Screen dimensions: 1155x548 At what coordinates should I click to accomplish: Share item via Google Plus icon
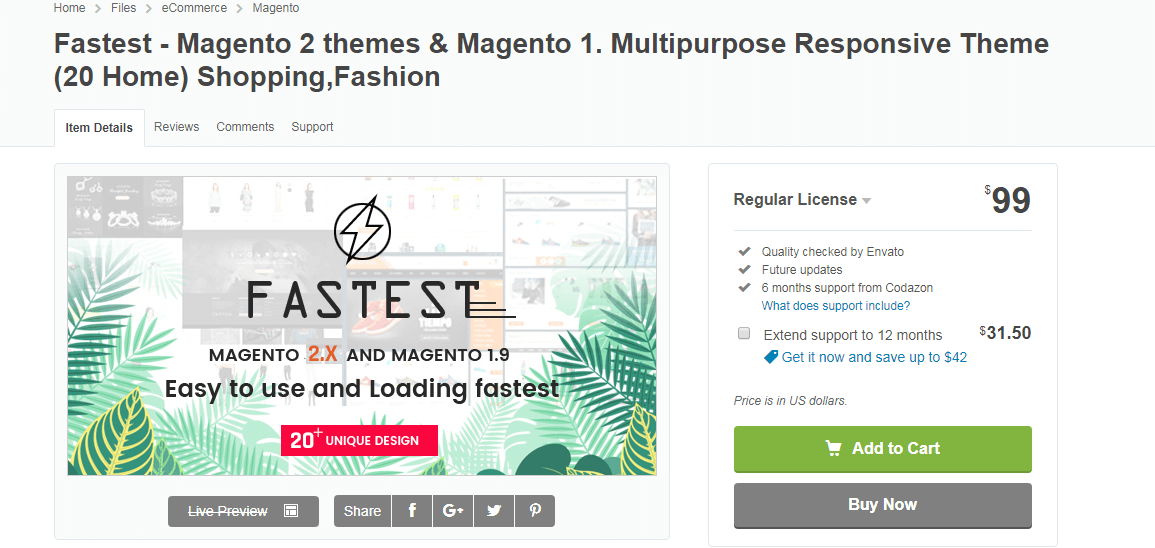[453, 511]
